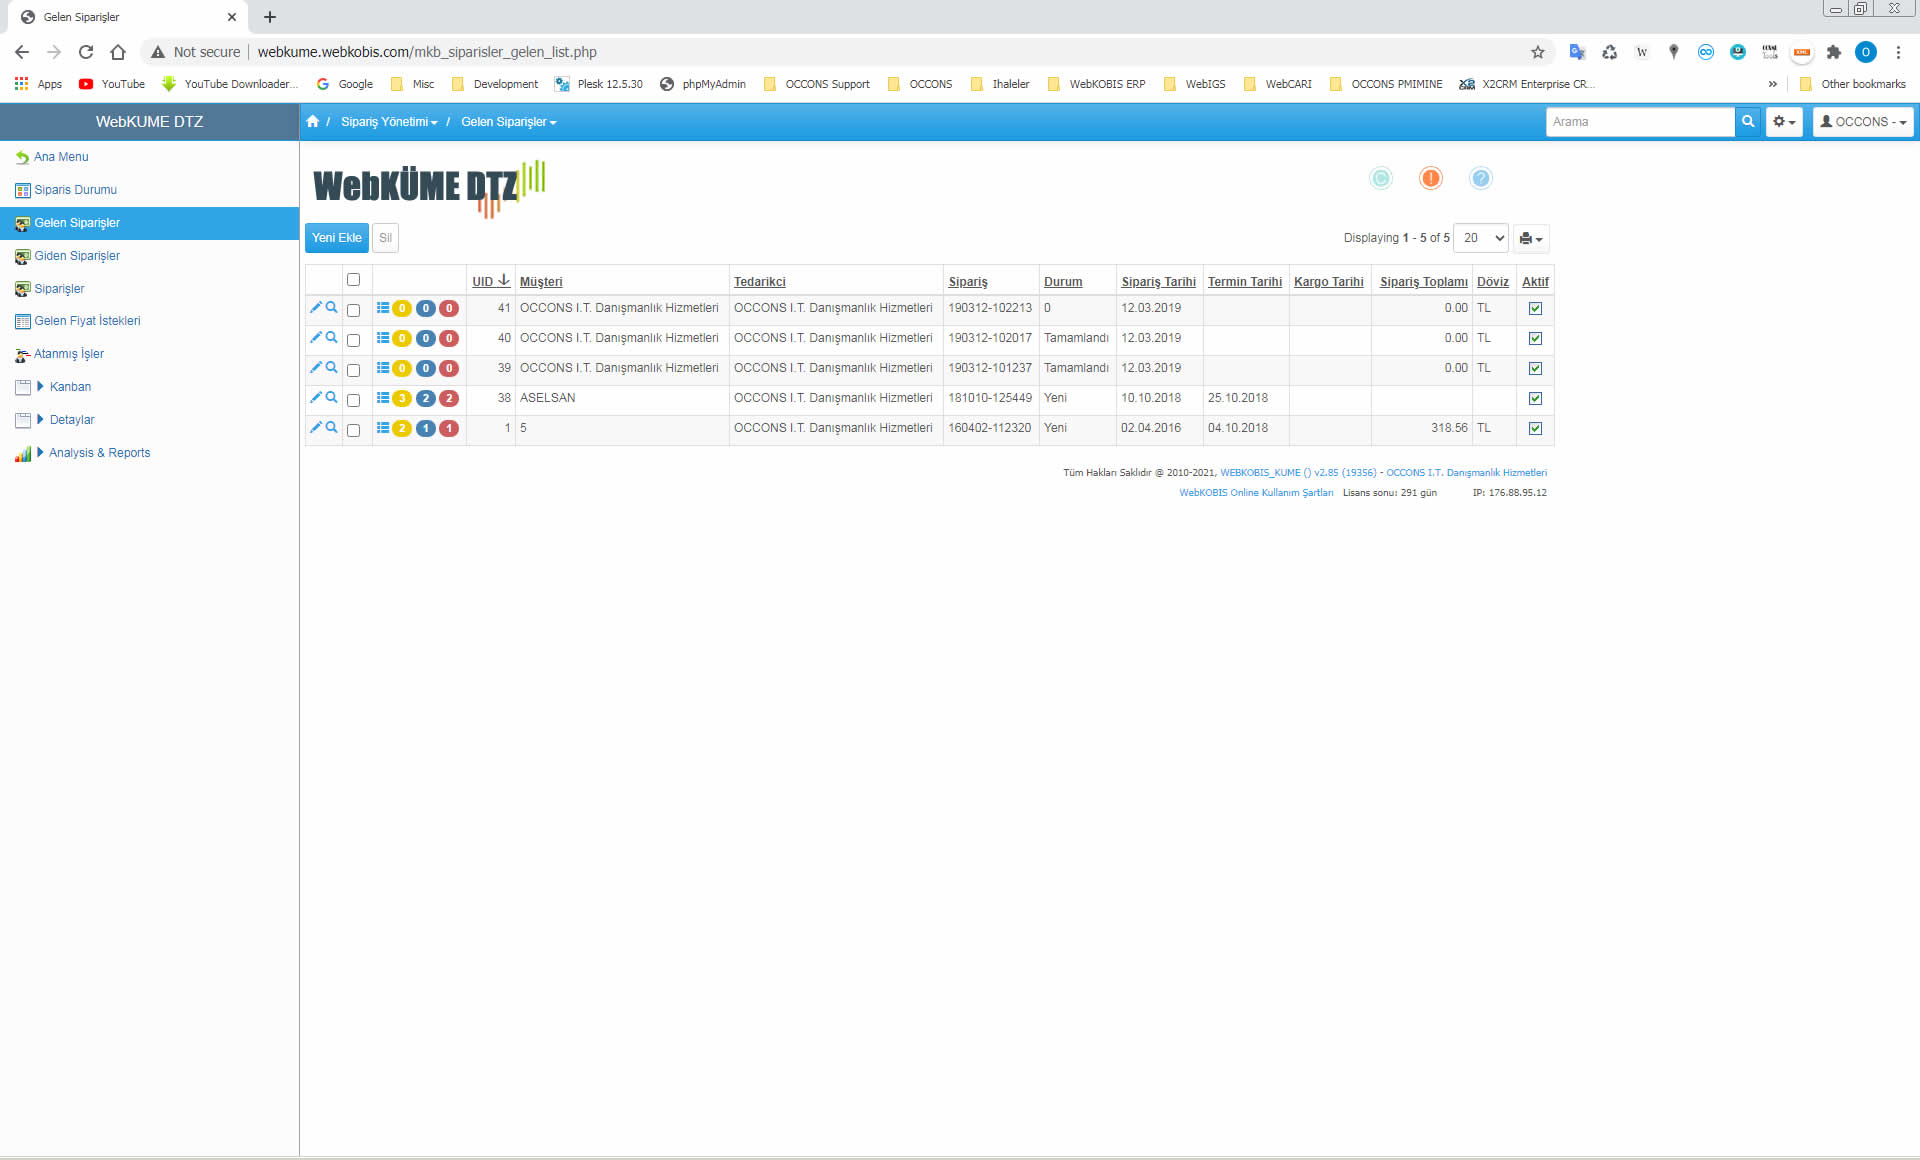
Task: Sort table by Müşteri column header
Action: click(x=541, y=282)
